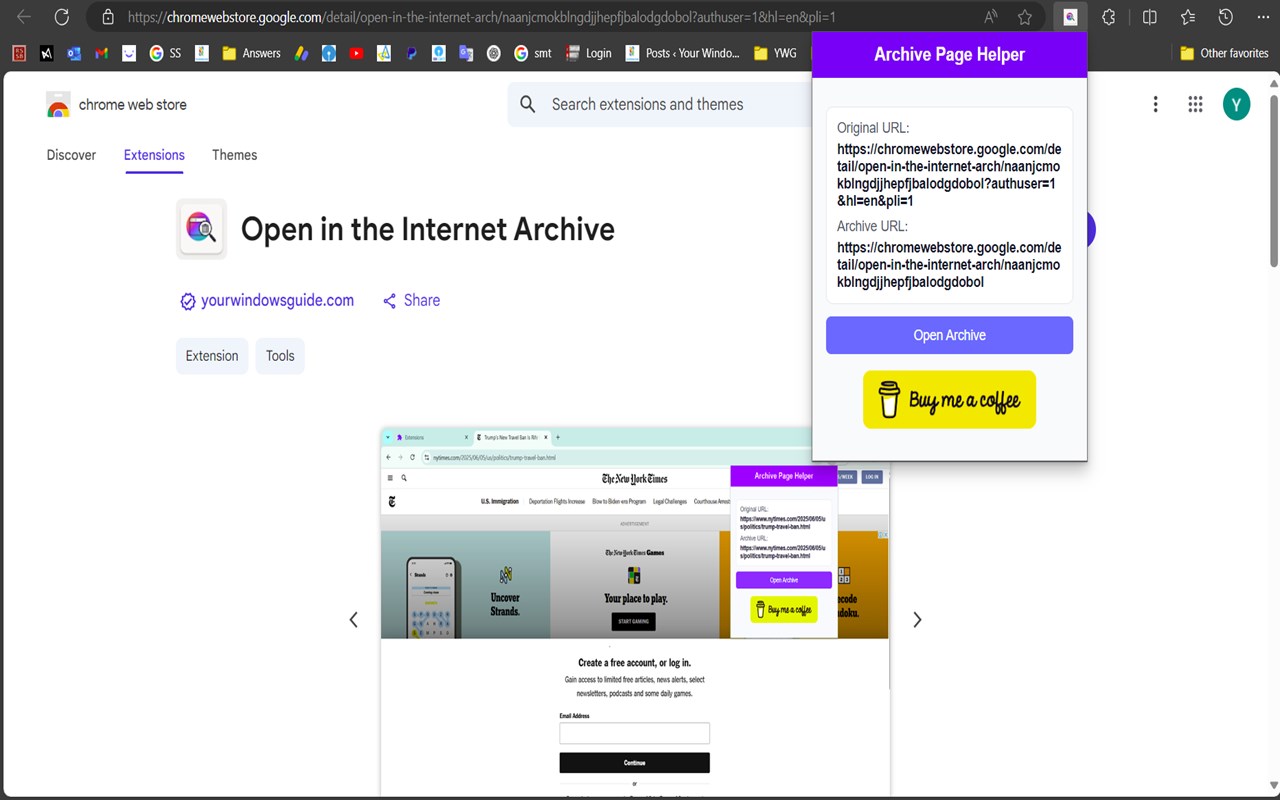Open the Google apps grid

1195,104
